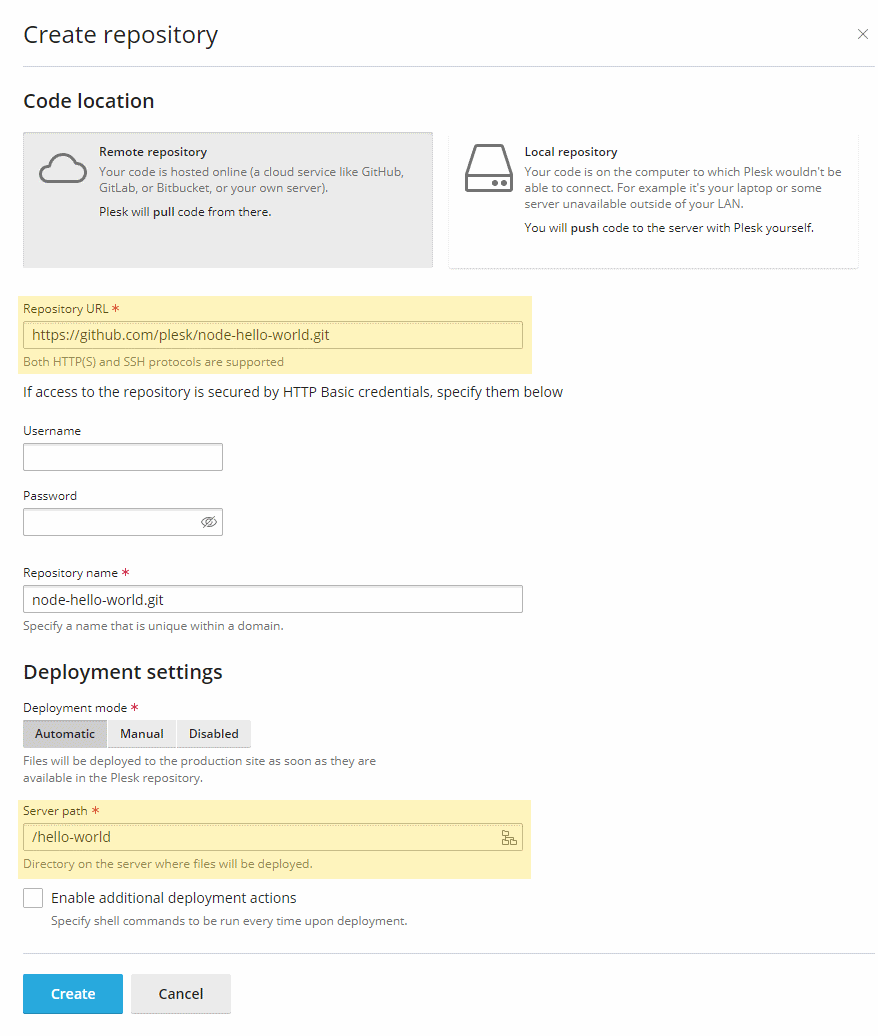Click the Remote repository heading text
The image size is (878, 1036).
[x=153, y=152]
